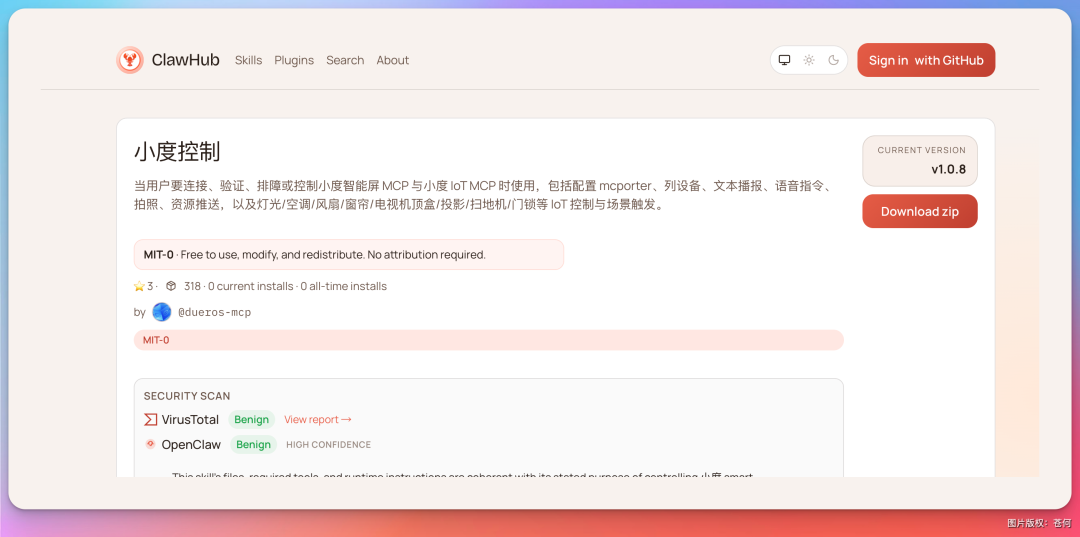The height and width of the screenshot is (537, 1080).
Task: Select the 小度控制 skill title
Action: click(177, 152)
